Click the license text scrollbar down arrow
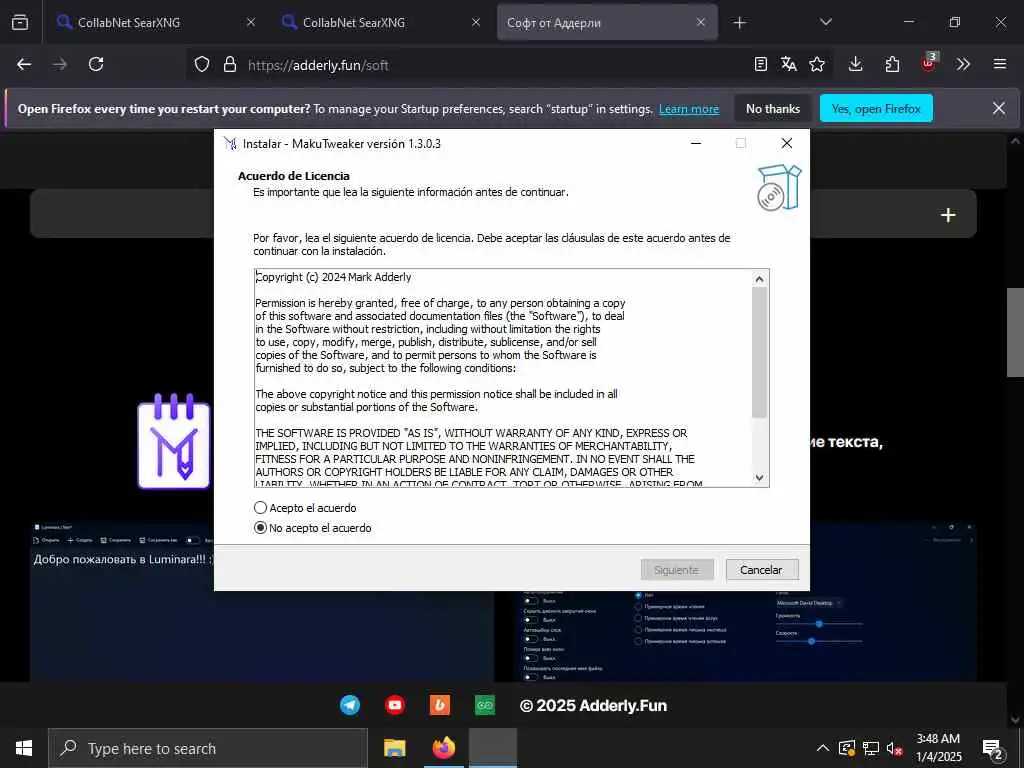The width and height of the screenshot is (1024, 768). [759, 477]
